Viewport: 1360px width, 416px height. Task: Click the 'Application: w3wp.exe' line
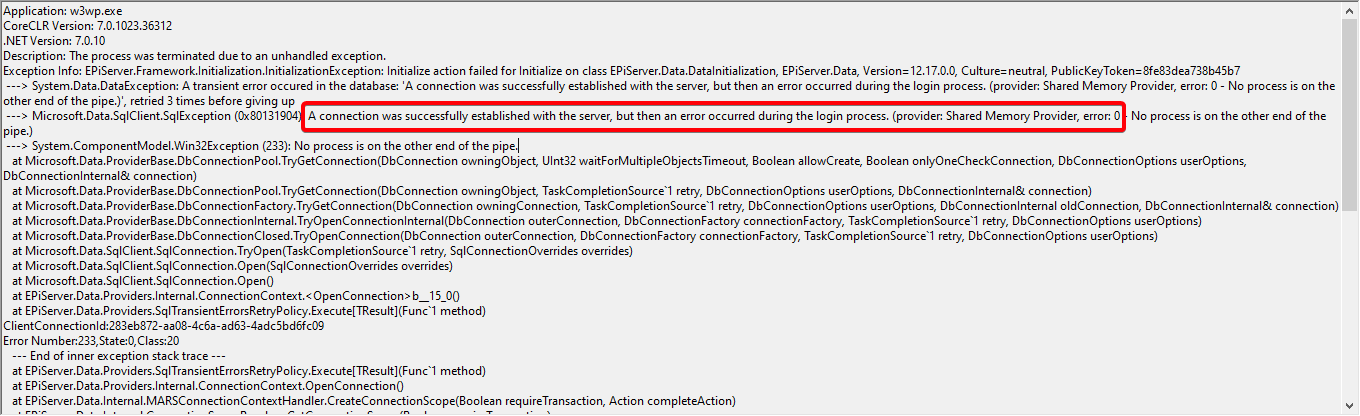[61, 10]
